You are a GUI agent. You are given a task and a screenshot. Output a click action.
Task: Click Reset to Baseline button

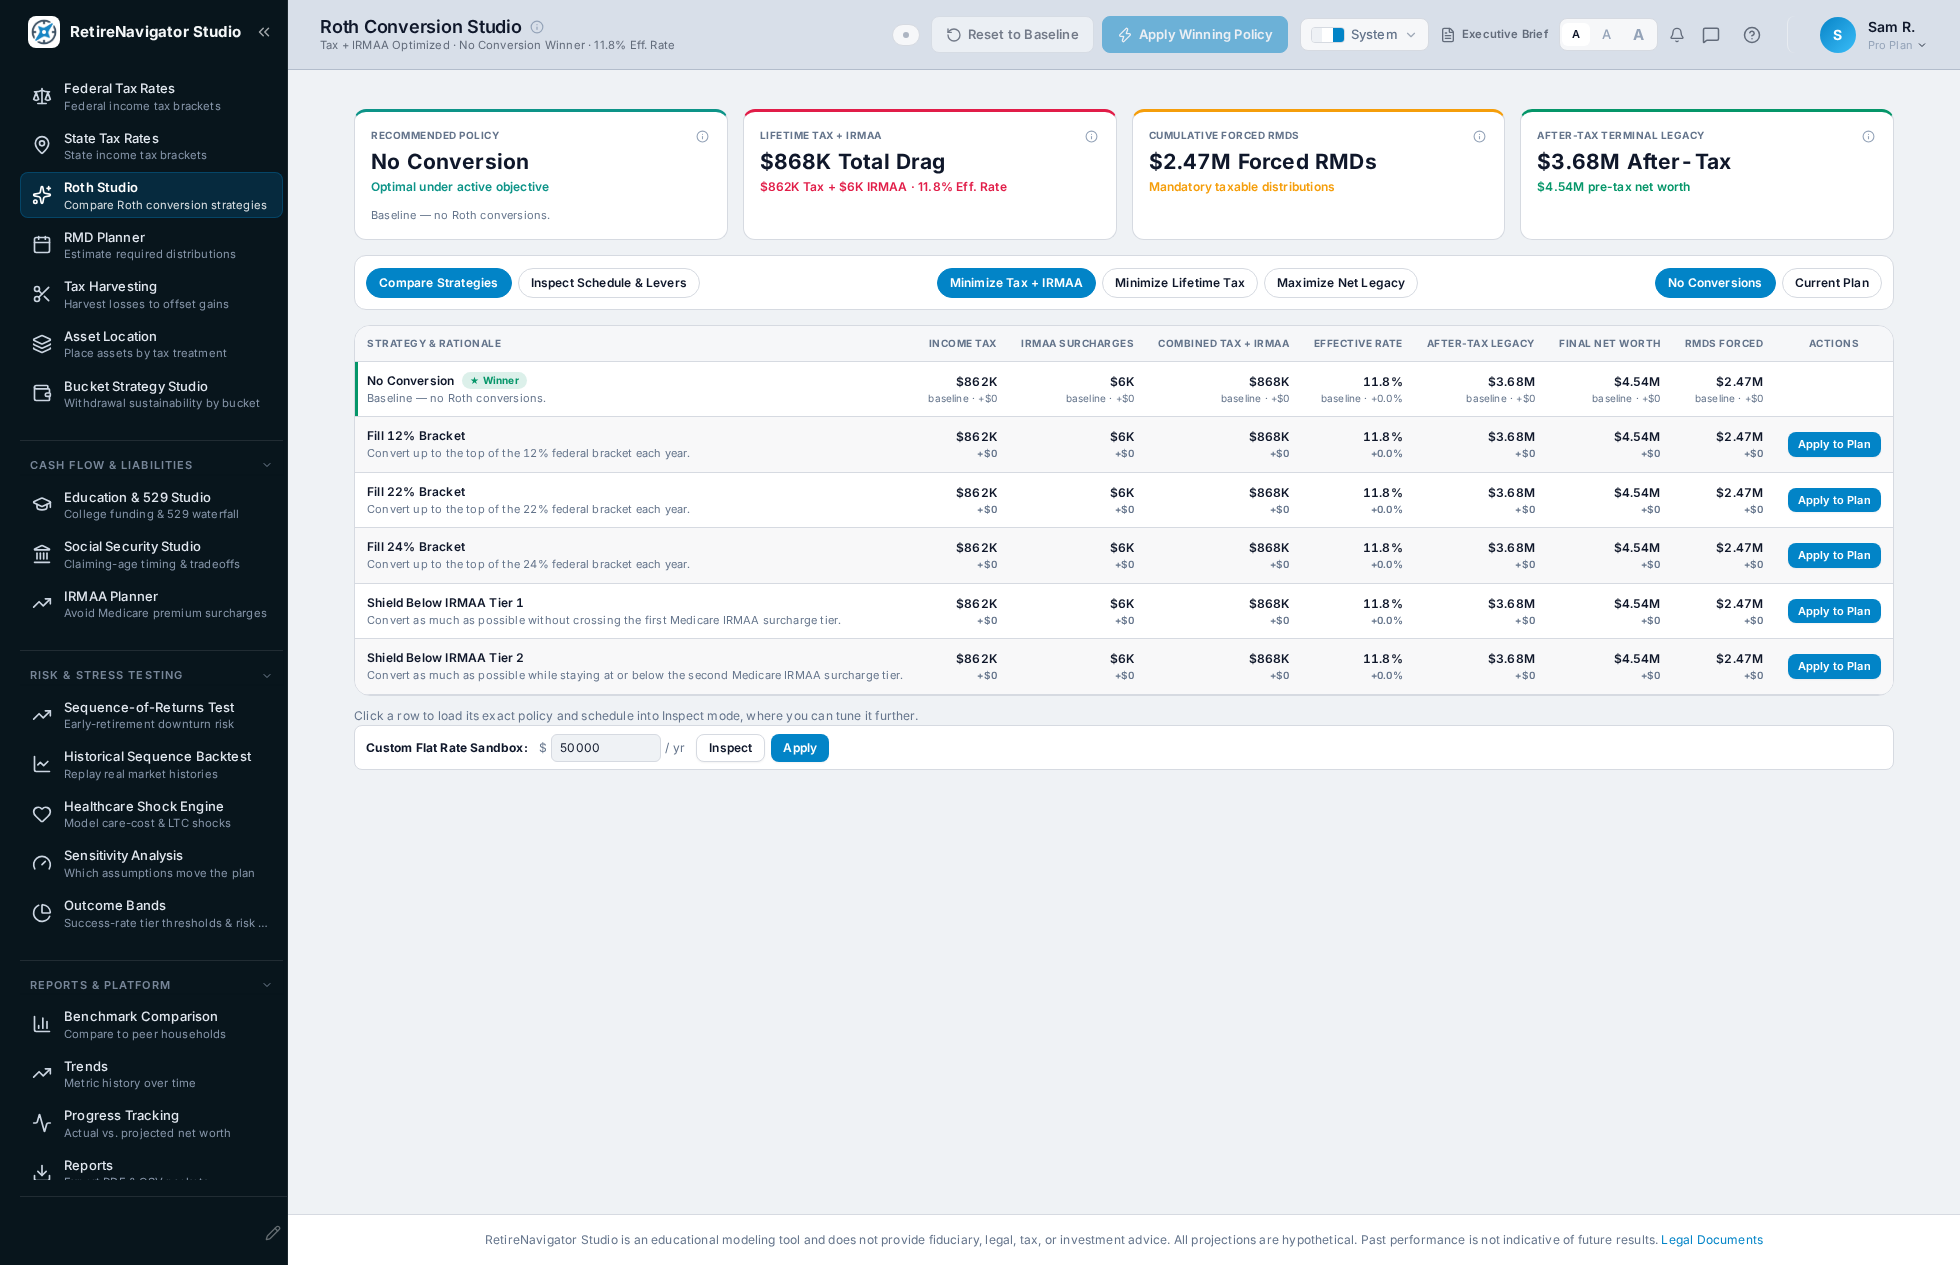(1012, 35)
